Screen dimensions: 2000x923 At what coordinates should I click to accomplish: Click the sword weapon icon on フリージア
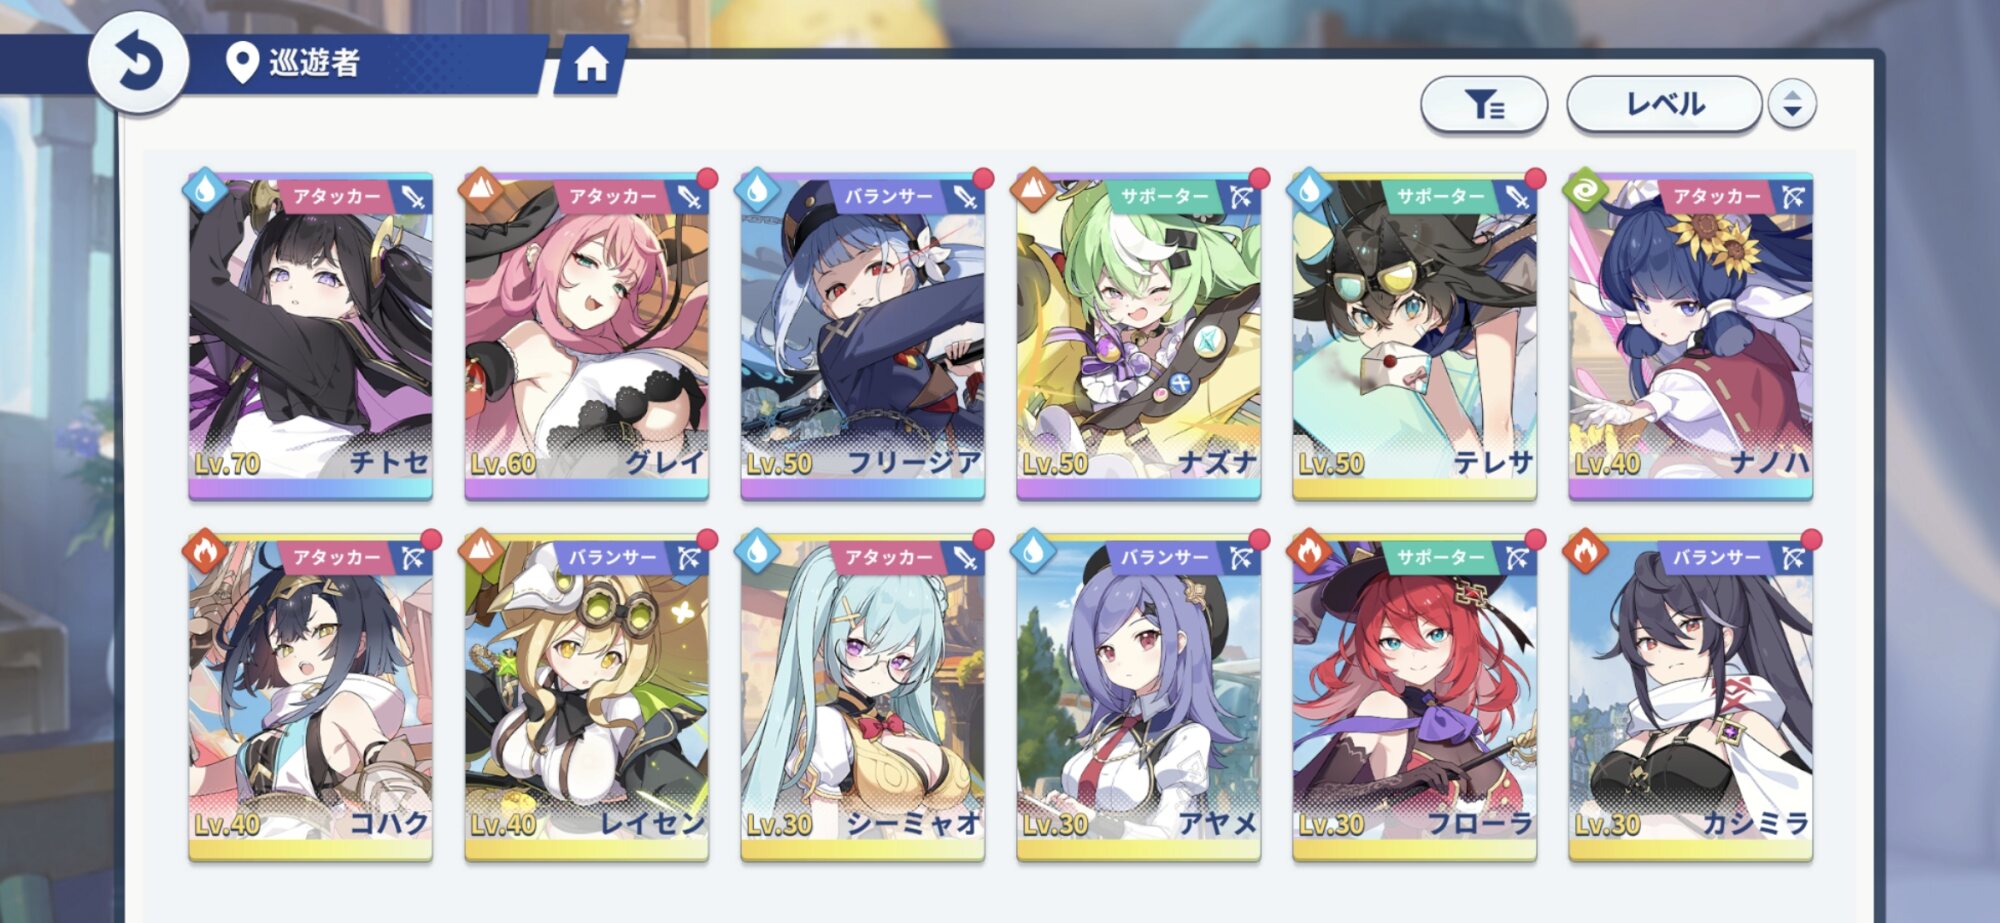coord(965,197)
